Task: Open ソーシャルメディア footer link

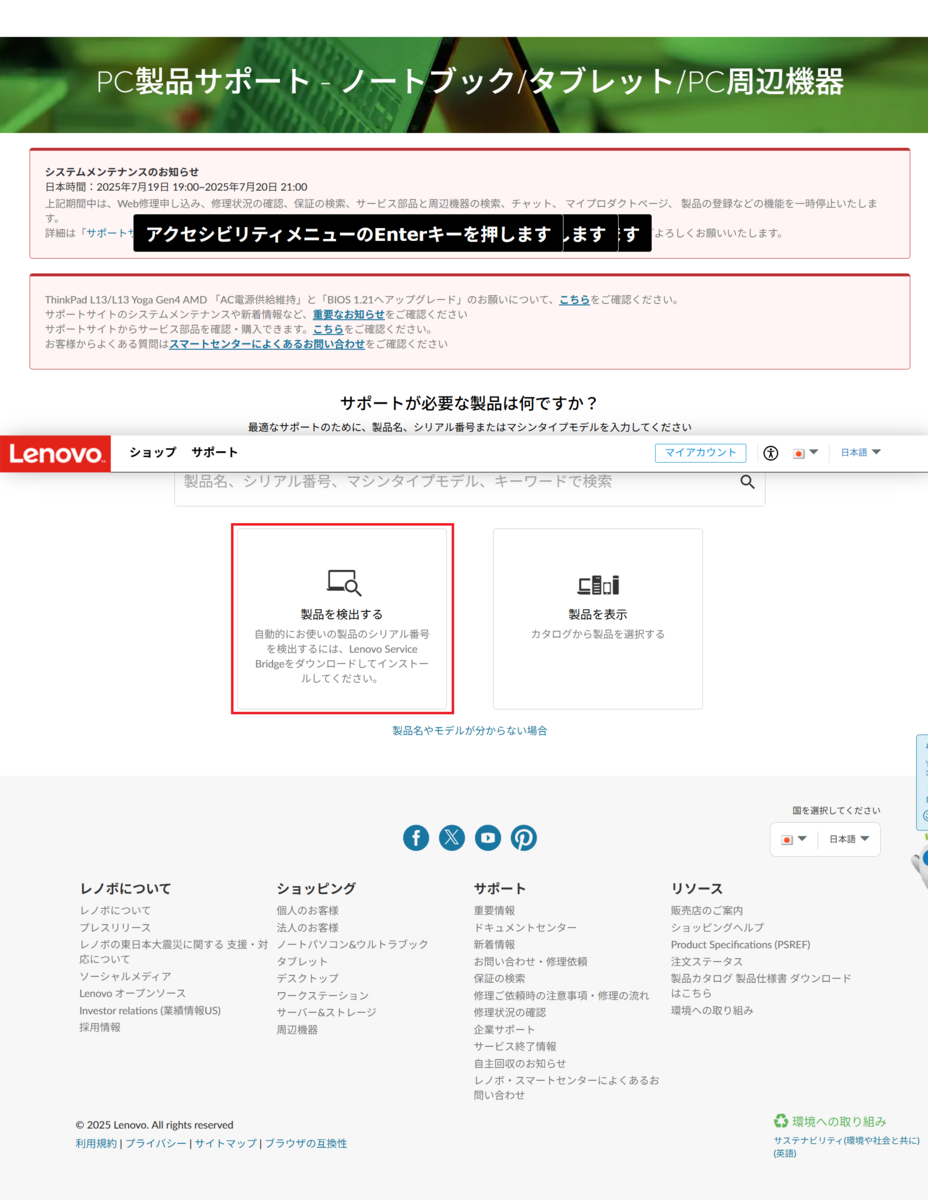Action: 125,977
